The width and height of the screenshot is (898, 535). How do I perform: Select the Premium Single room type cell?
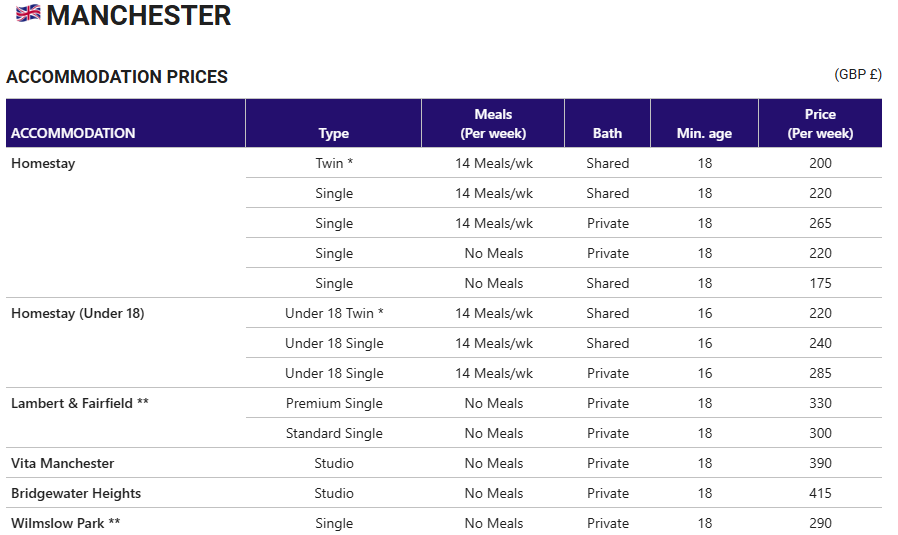334,403
